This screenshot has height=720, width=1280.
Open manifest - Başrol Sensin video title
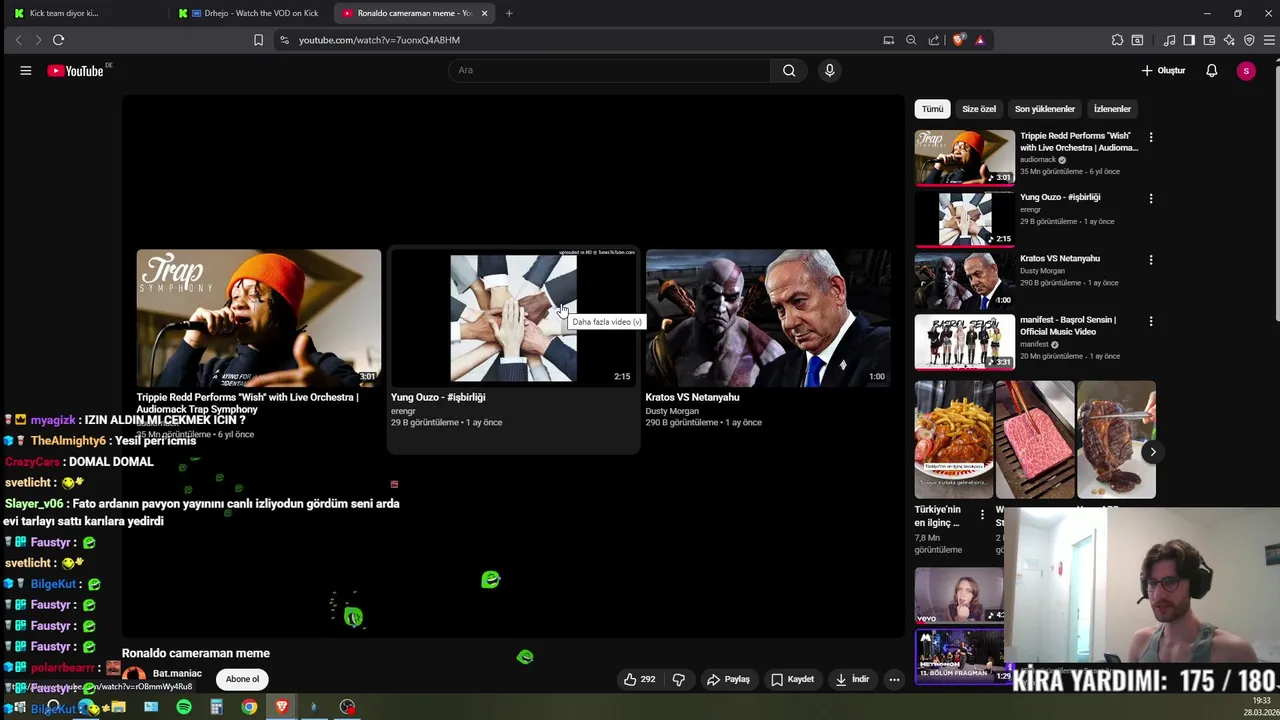pos(1068,325)
